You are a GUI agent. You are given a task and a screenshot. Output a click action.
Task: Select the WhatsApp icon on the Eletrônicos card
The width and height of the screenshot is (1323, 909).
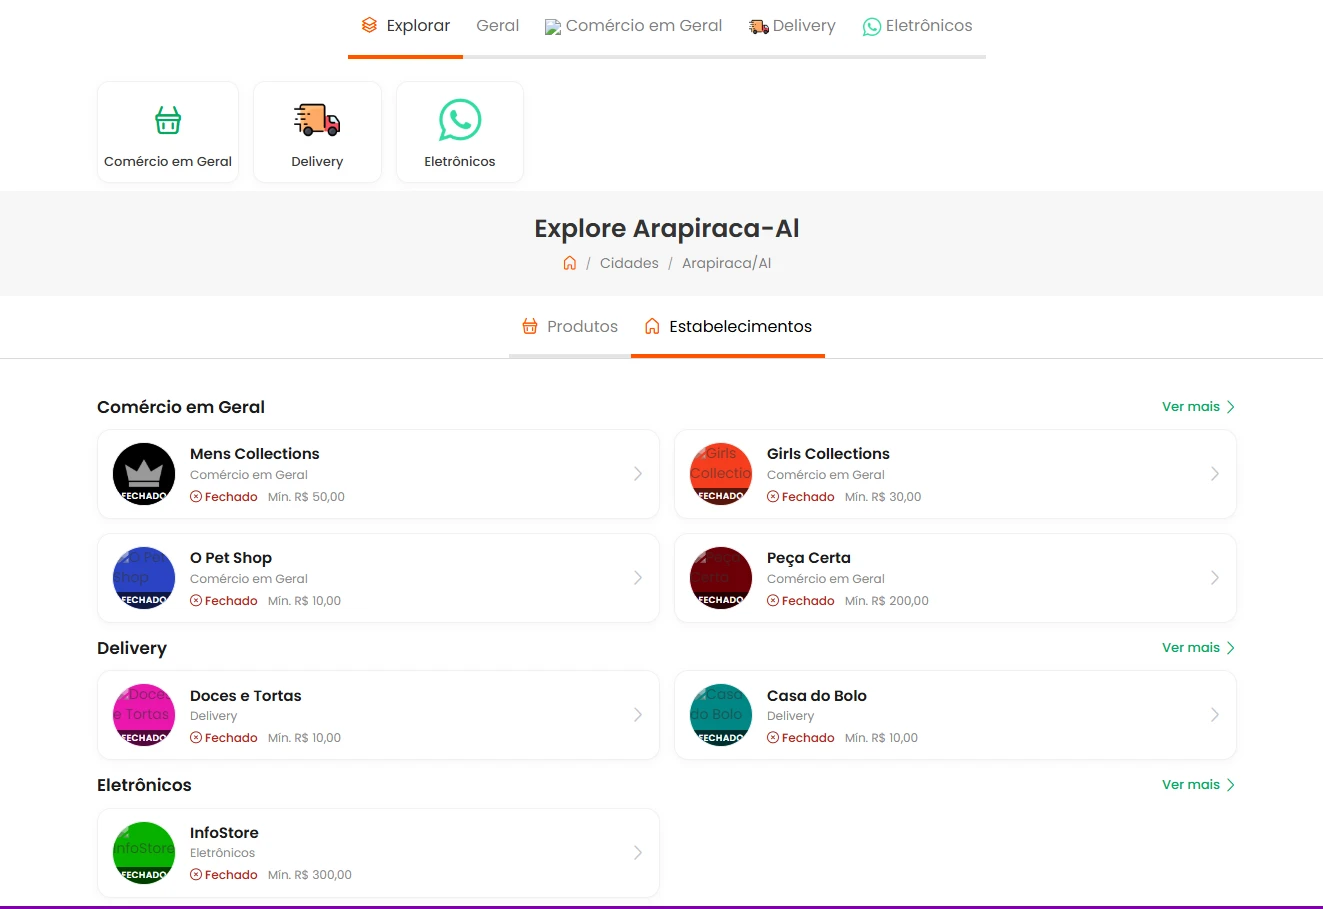tap(460, 120)
